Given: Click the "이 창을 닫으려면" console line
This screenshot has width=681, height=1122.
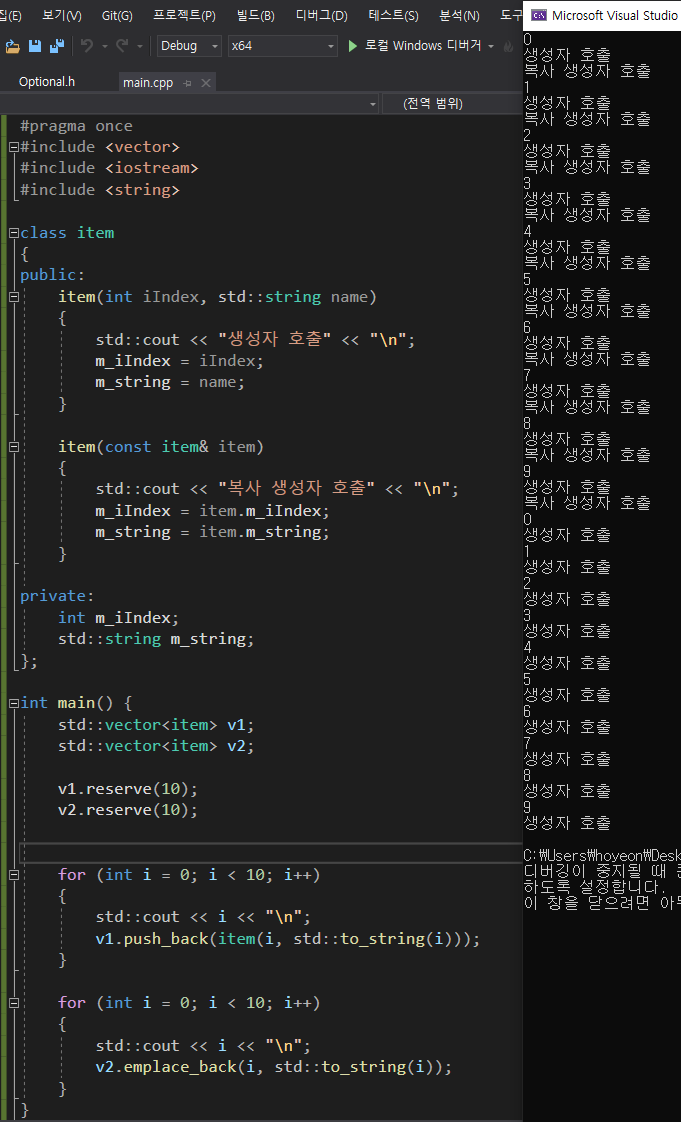Looking at the screenshot, I should point(602,902).
